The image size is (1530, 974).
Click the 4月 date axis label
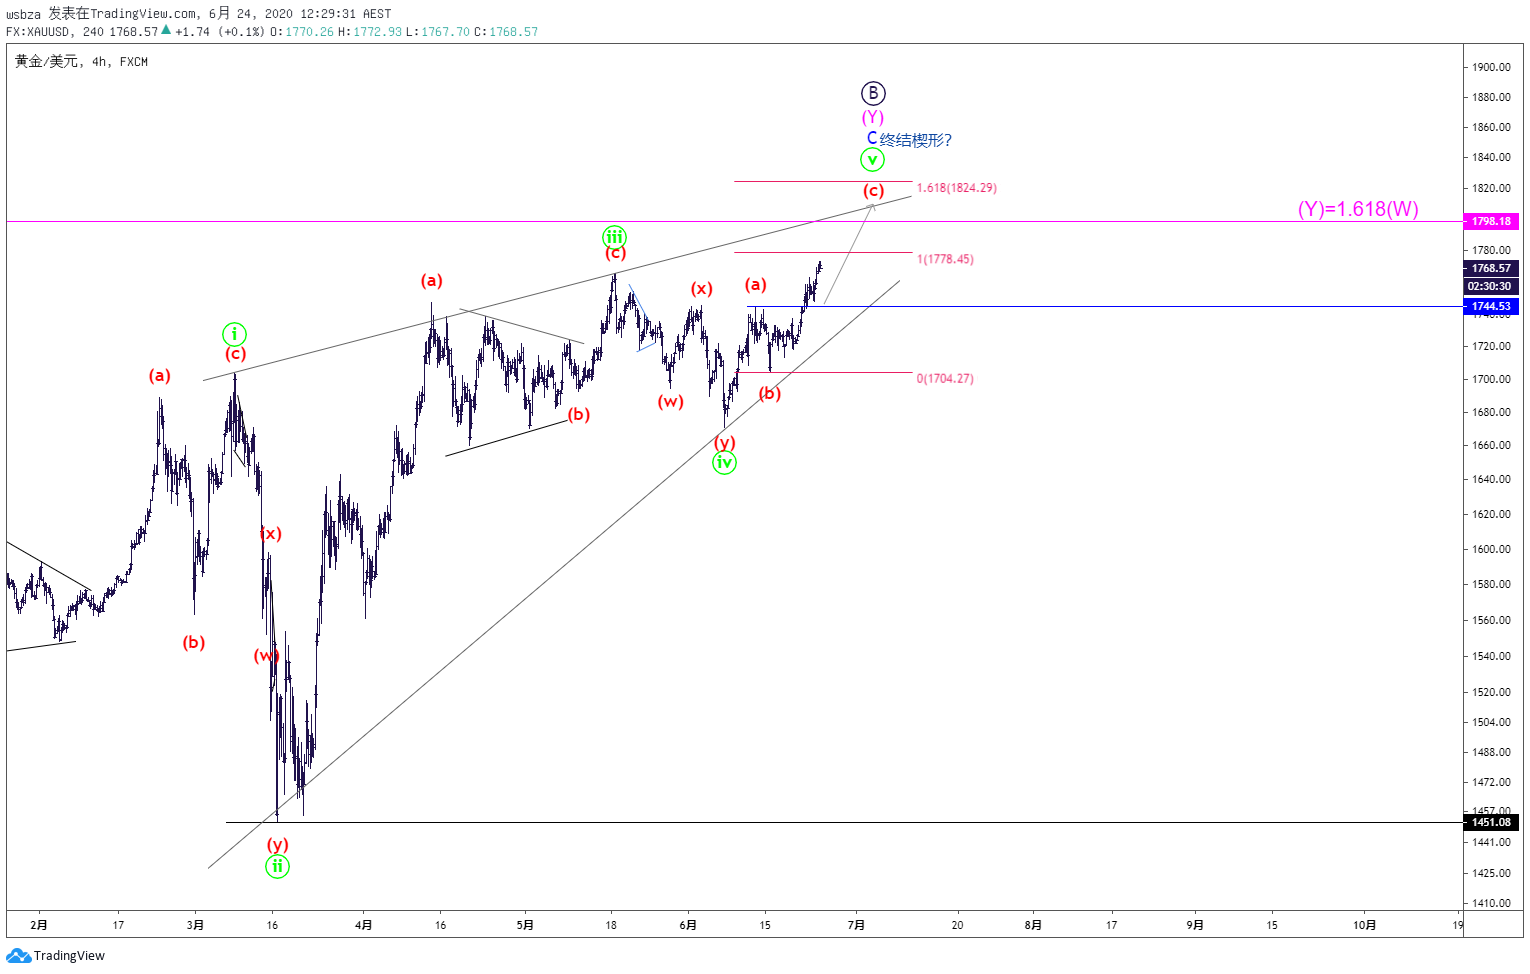[x=364, y=925]
